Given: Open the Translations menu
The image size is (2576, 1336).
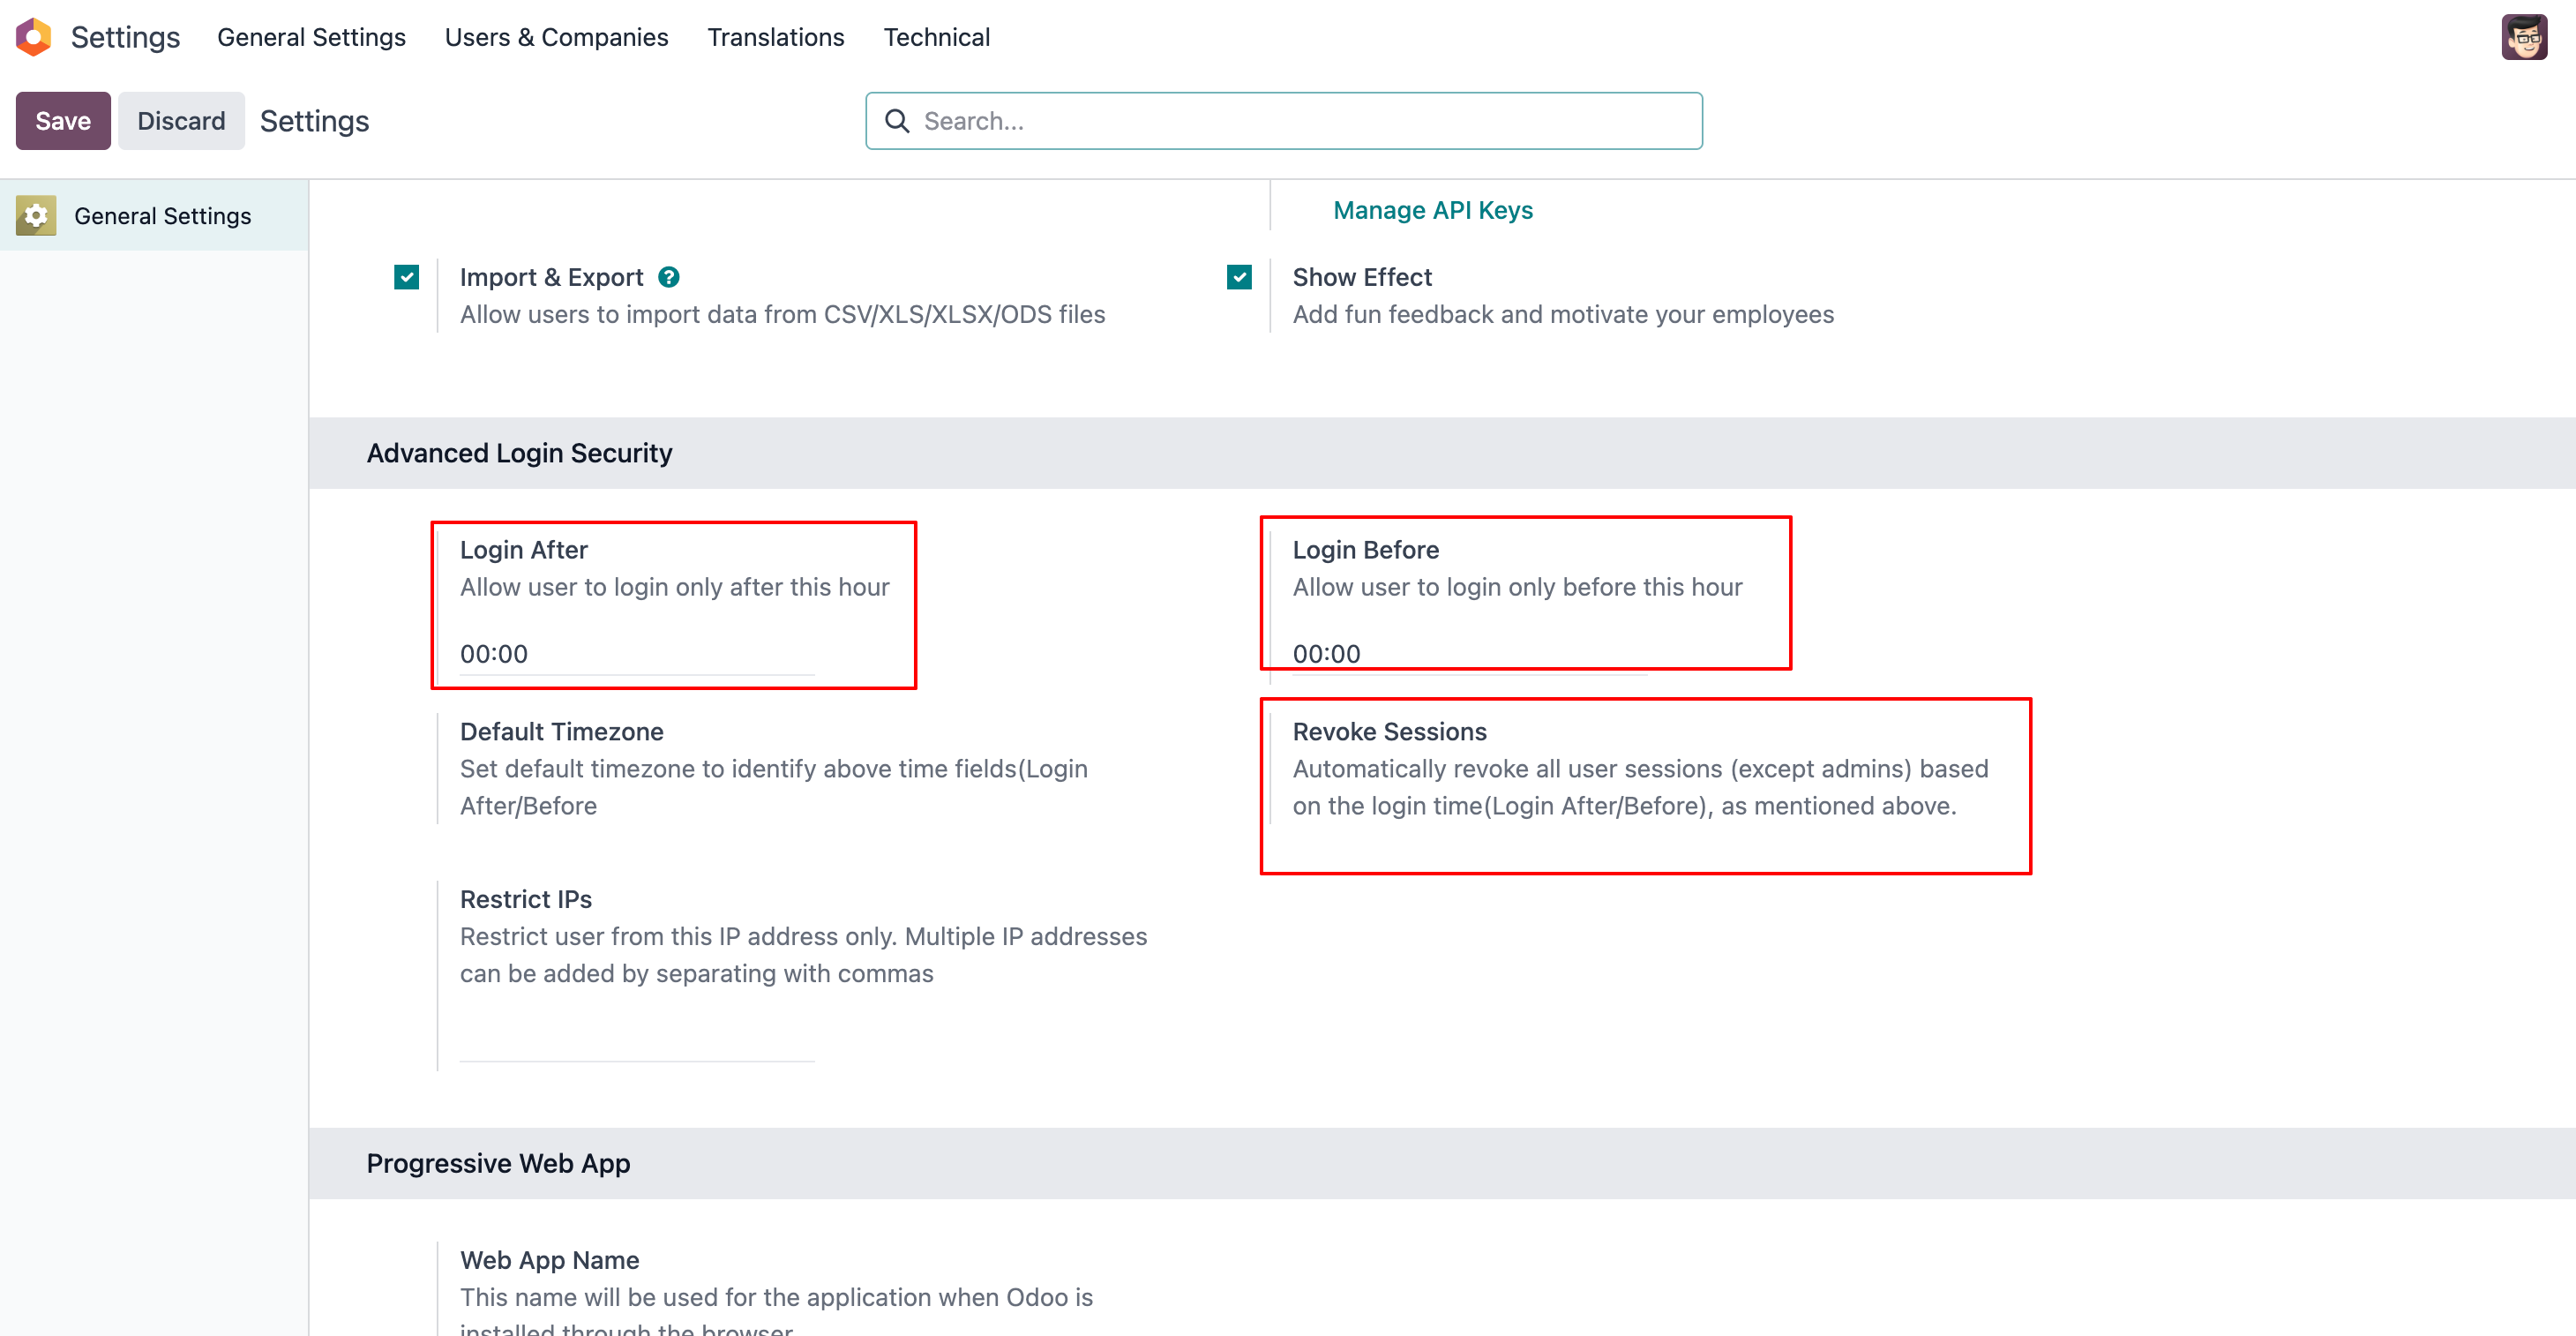Looking at the screenshot, I should coord(775,37).
